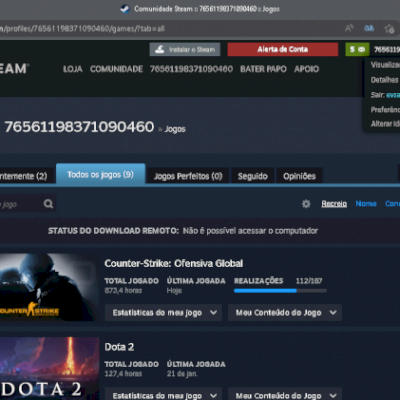Image resolution: width=400 pixels, height=400 pixels.
Task: Switch to the Opiniões tab
Action: pos(299,176)
